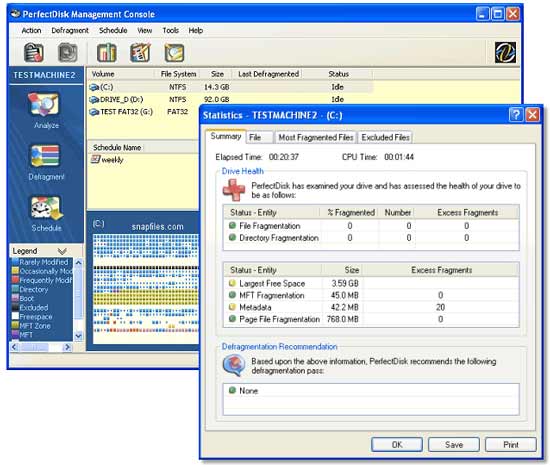Click green status dot beside File Fragmentation

(x=232, y=225)
